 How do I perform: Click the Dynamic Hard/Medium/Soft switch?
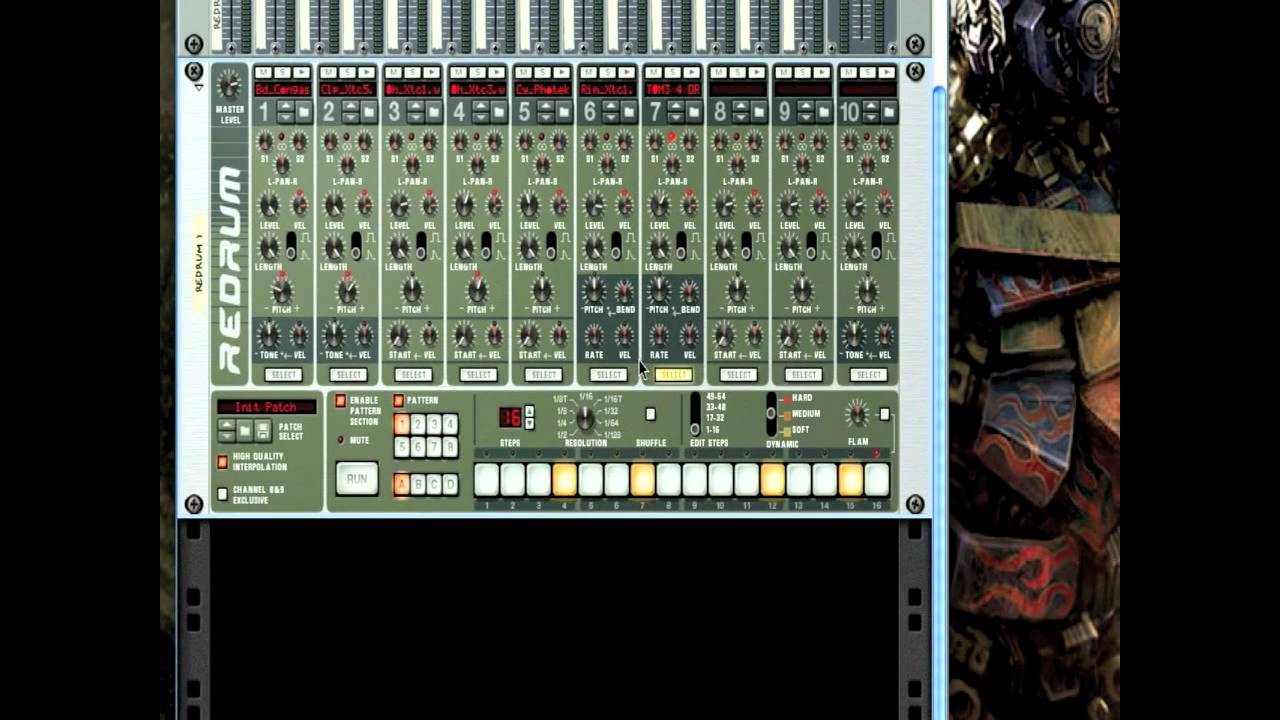coord(771,413)
